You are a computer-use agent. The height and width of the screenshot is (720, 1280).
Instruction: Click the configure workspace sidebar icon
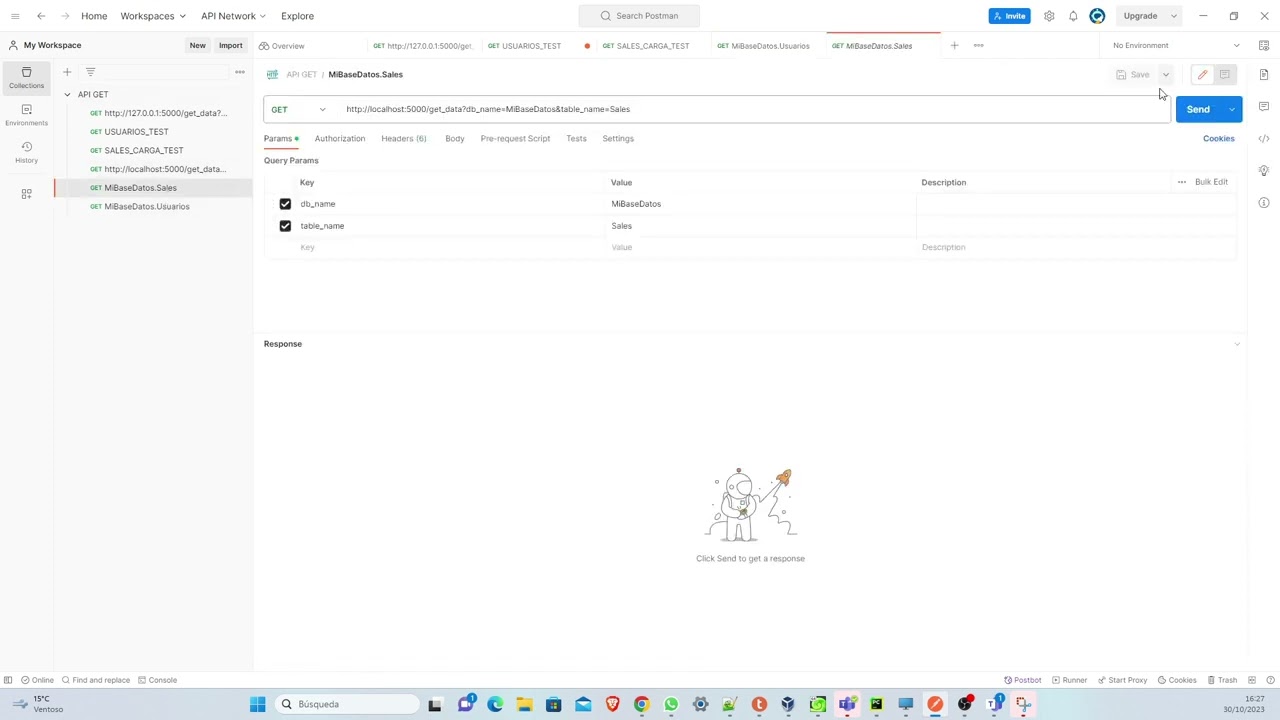click(26, 193)
